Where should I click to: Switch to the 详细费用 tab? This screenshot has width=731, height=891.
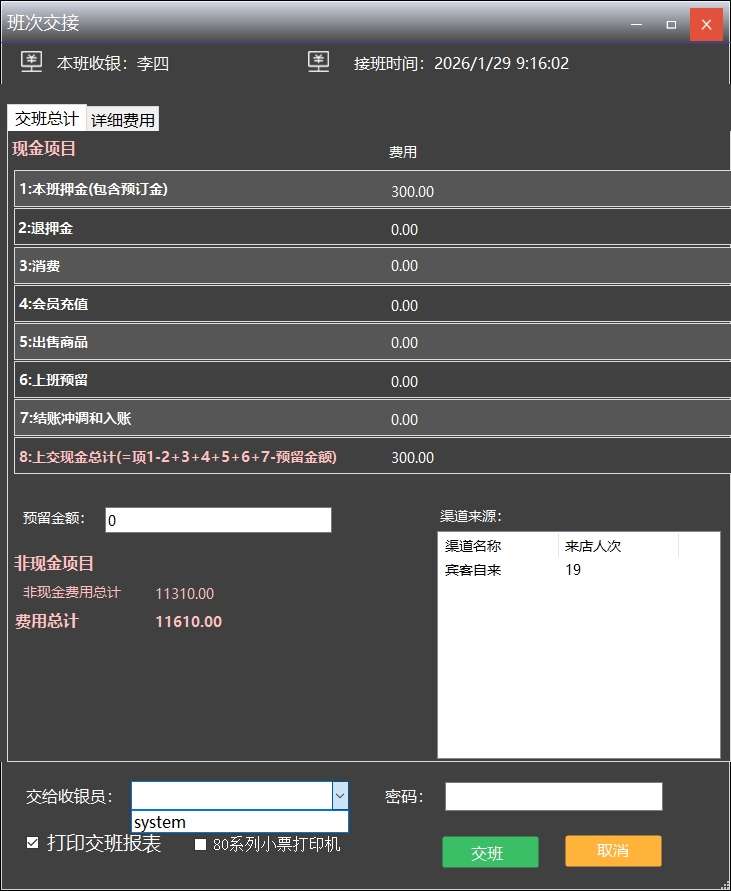click(123, 120)
